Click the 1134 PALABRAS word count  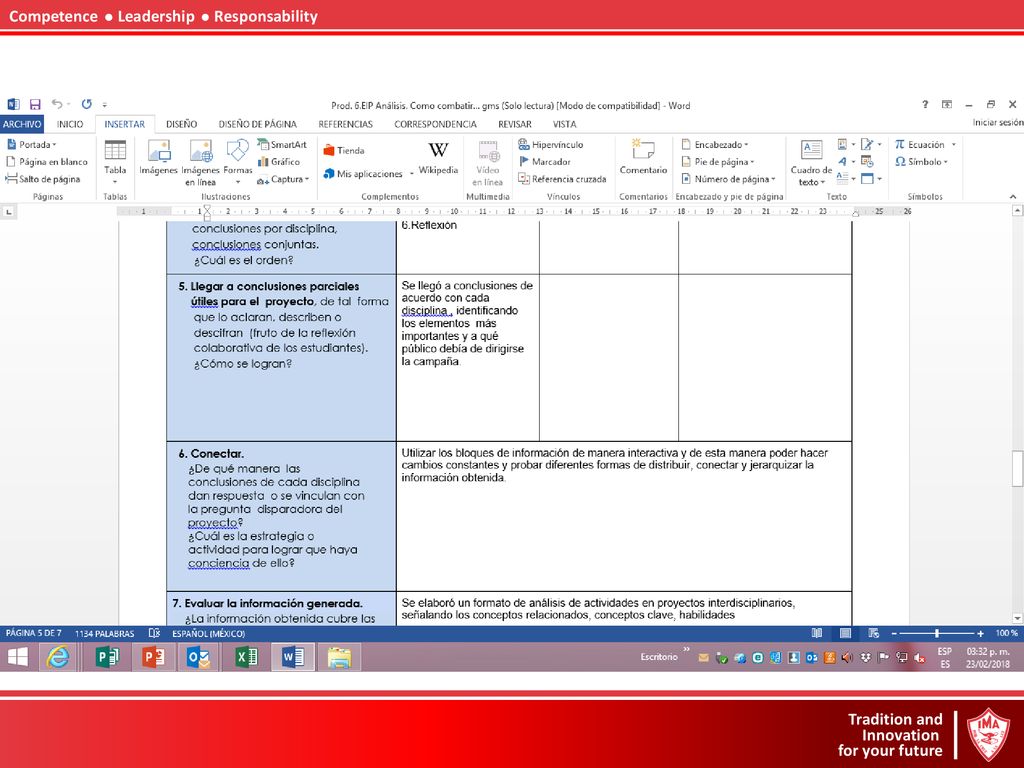click(x=104, y=633)
